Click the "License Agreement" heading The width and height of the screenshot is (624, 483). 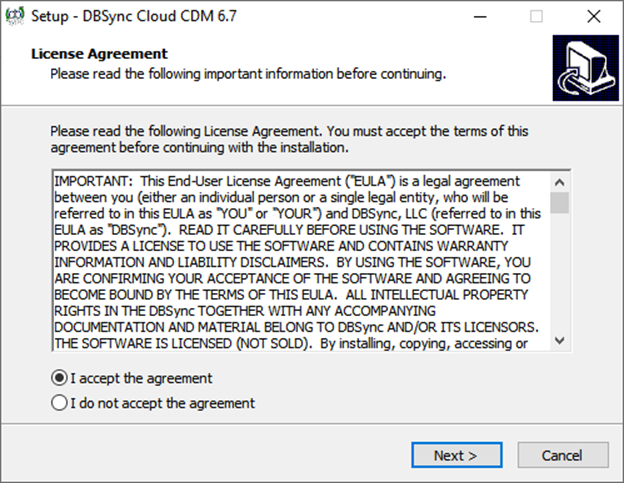pos(100,53)
